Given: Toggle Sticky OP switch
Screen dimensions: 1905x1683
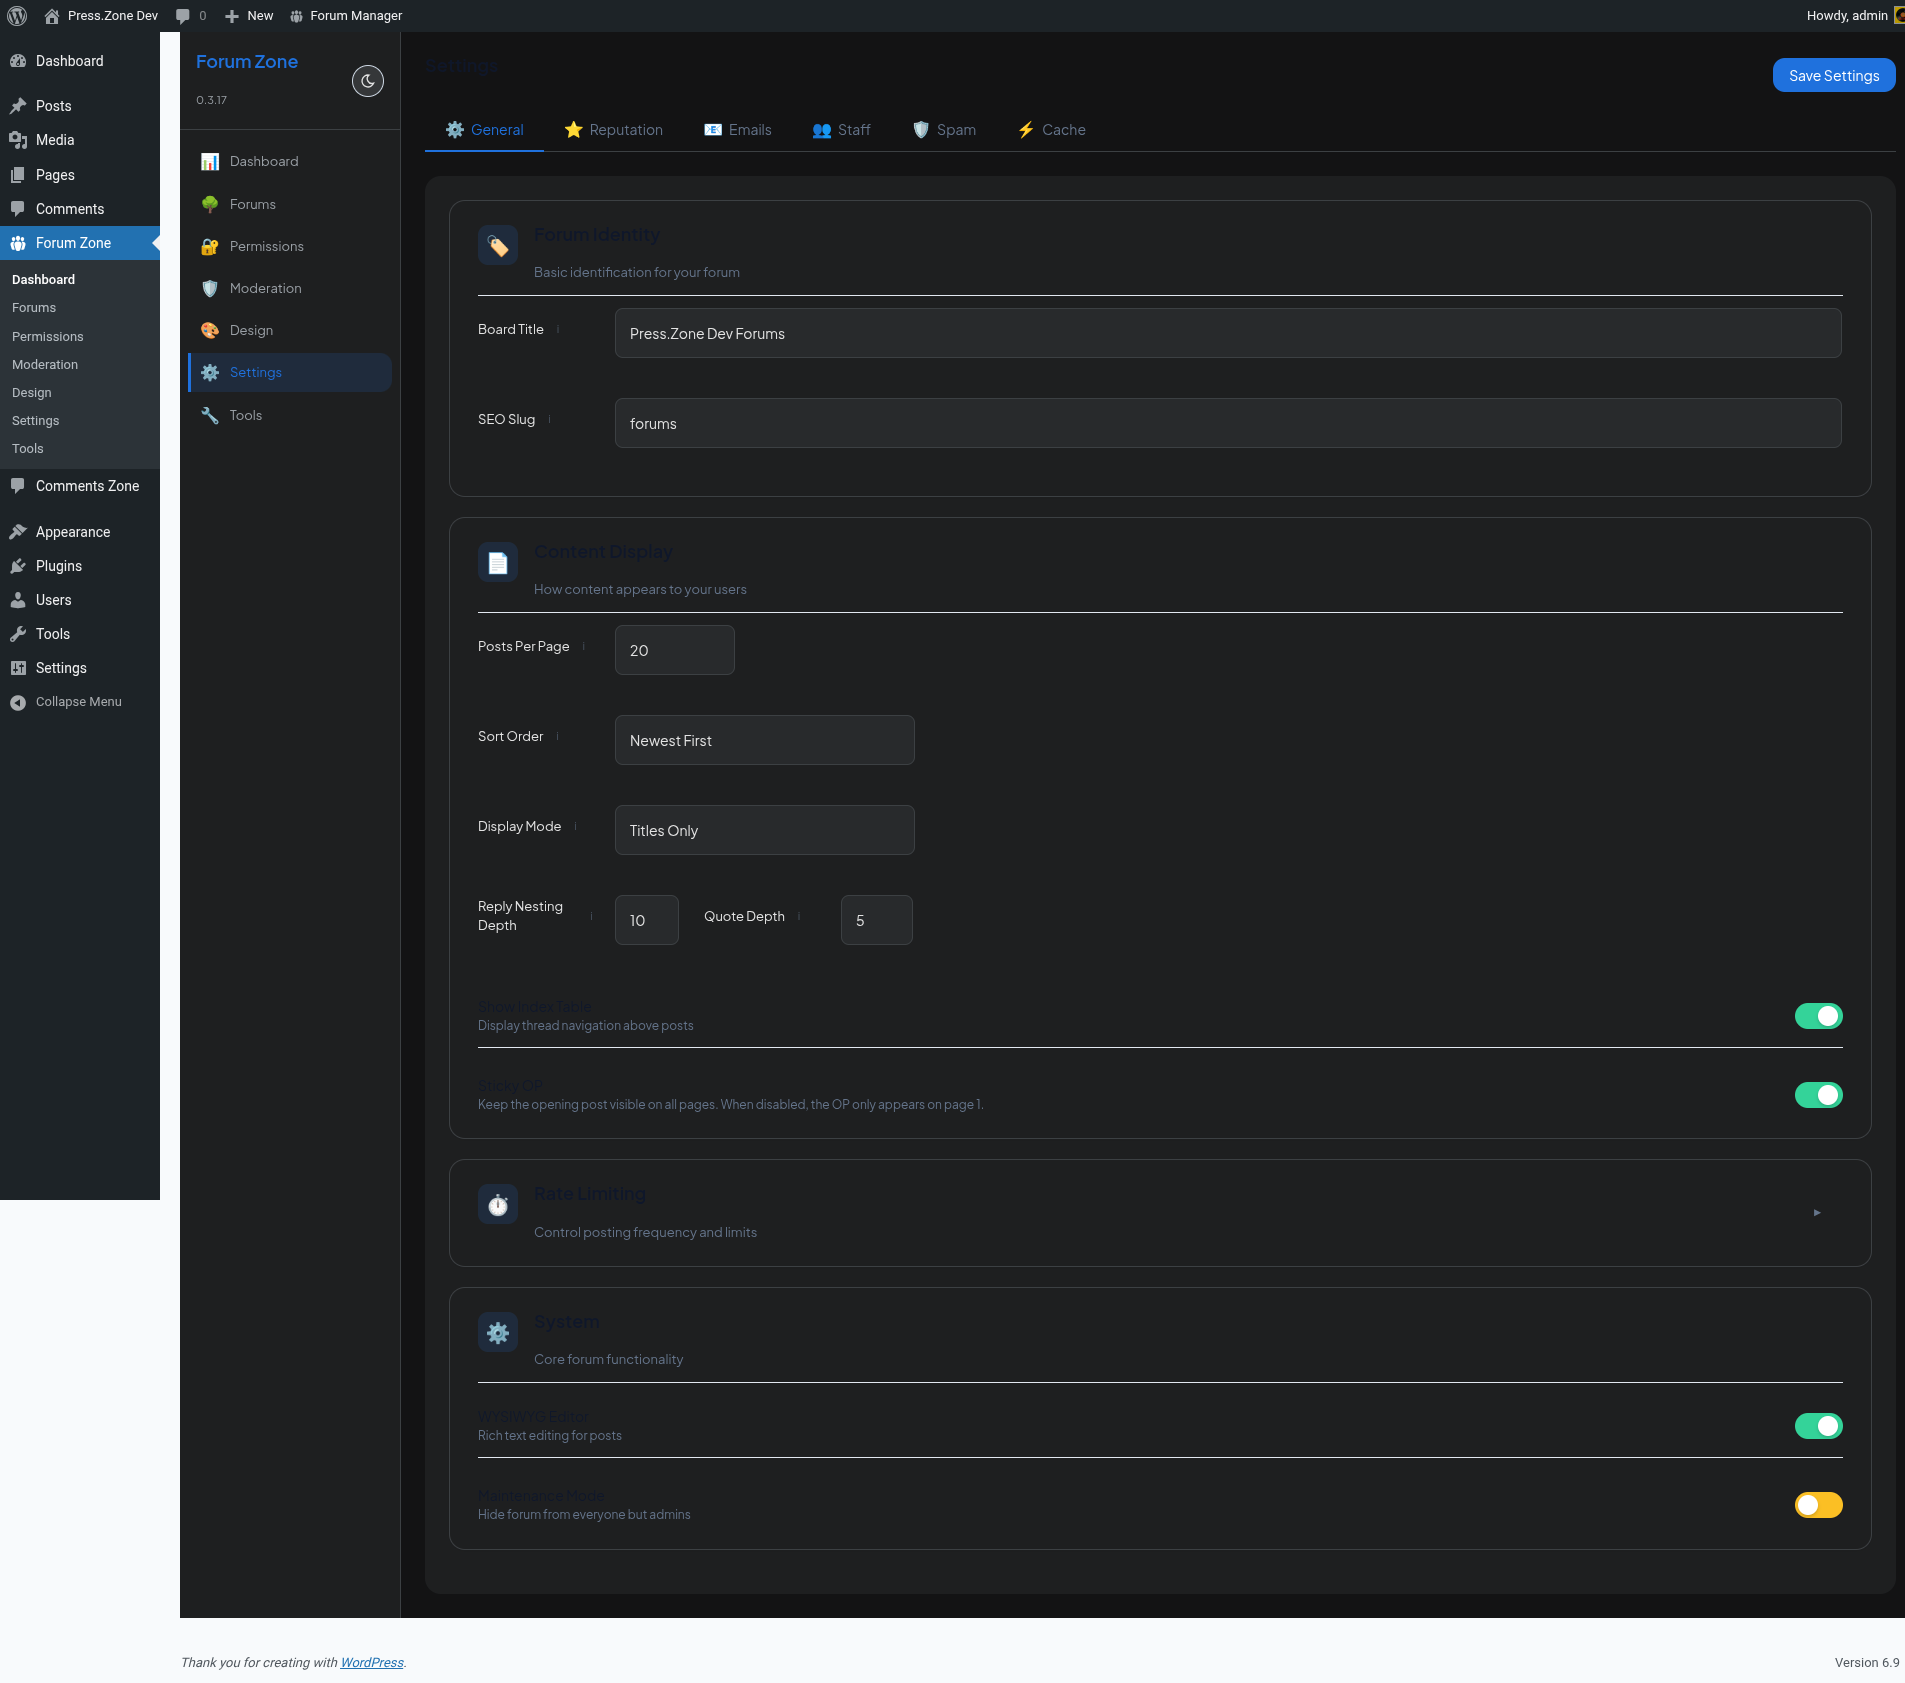Looking at the screenshot, I should 1818,1095.
